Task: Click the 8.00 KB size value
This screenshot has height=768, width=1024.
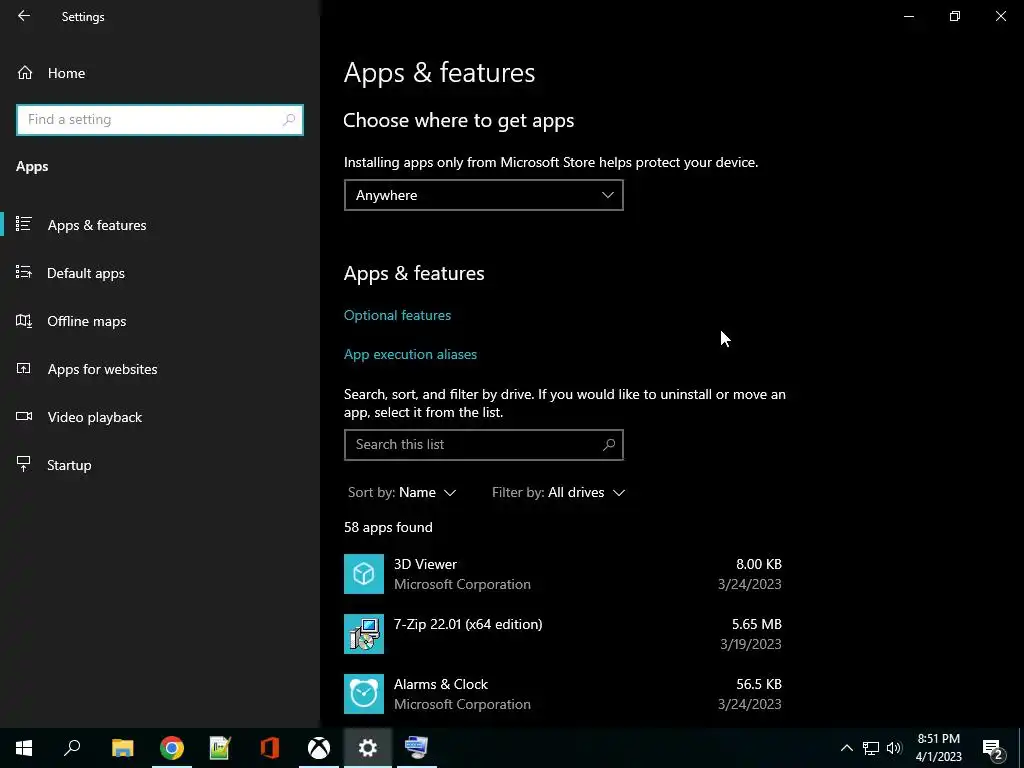Action: tap(759, 564)
